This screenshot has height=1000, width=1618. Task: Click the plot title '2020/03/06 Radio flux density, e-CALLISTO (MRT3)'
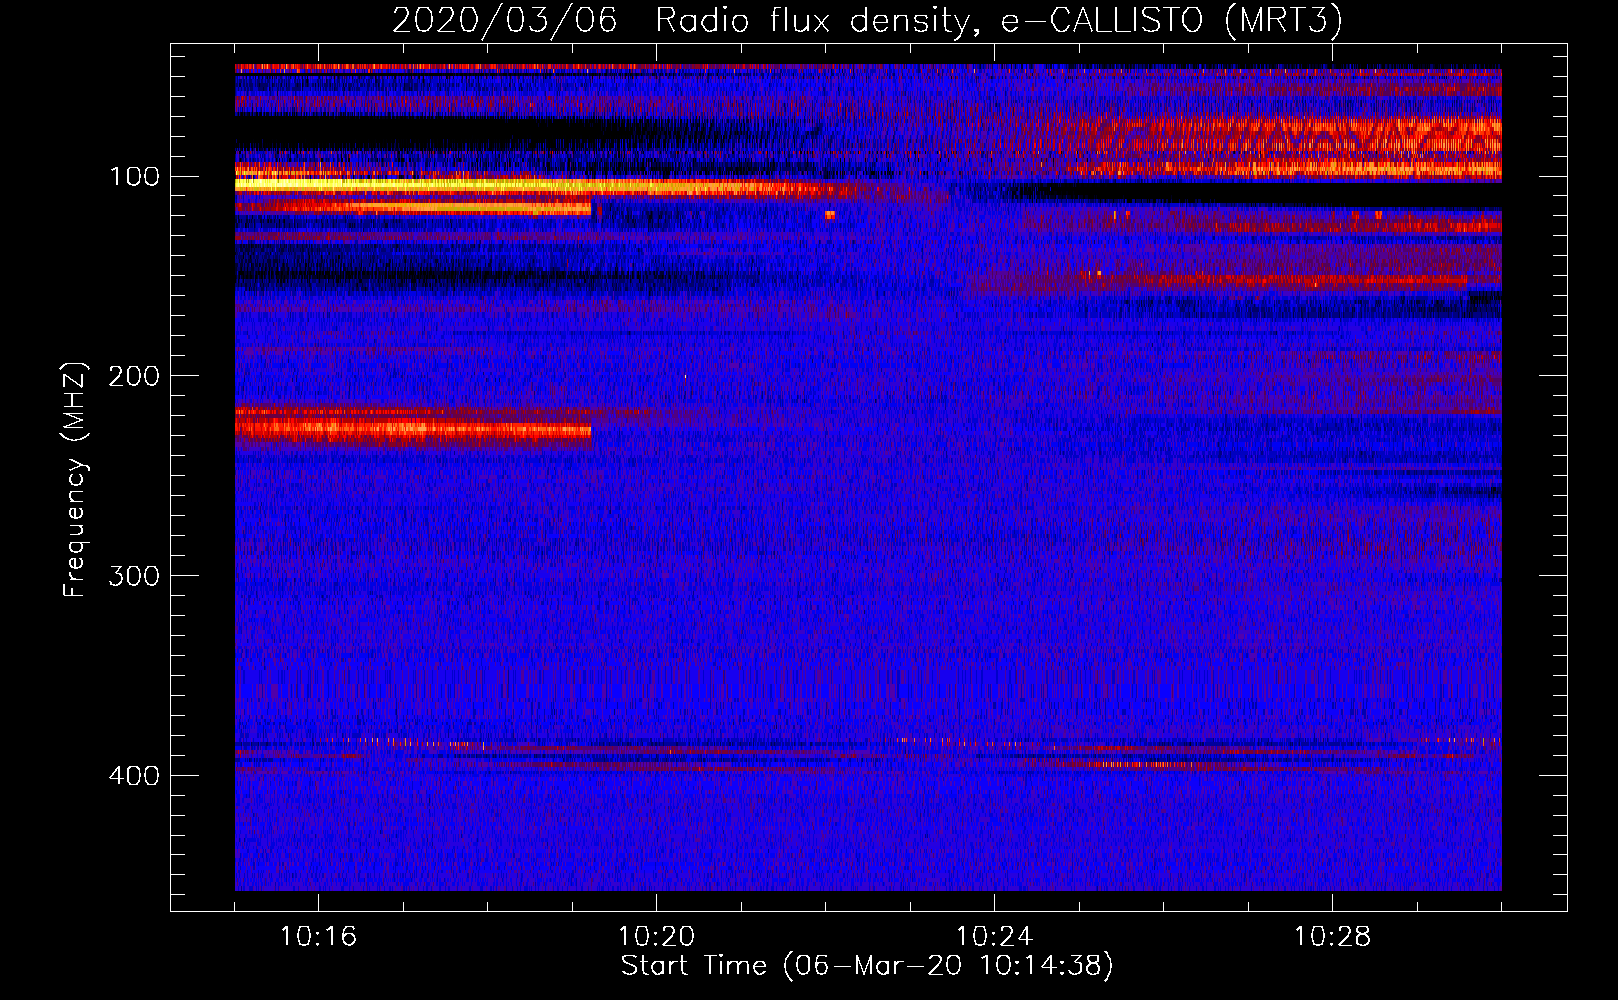867,20
